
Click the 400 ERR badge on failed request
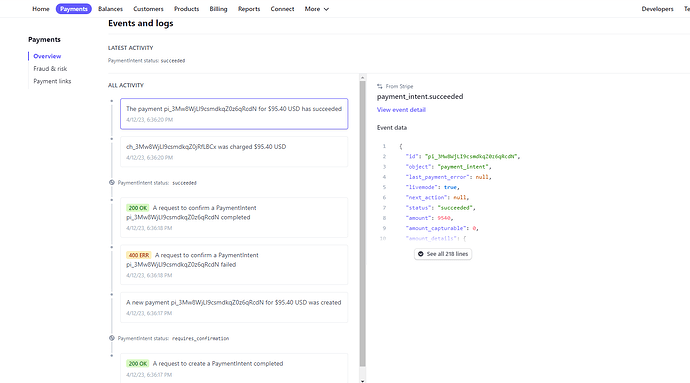pyautogui.click(x=139, y=255)
